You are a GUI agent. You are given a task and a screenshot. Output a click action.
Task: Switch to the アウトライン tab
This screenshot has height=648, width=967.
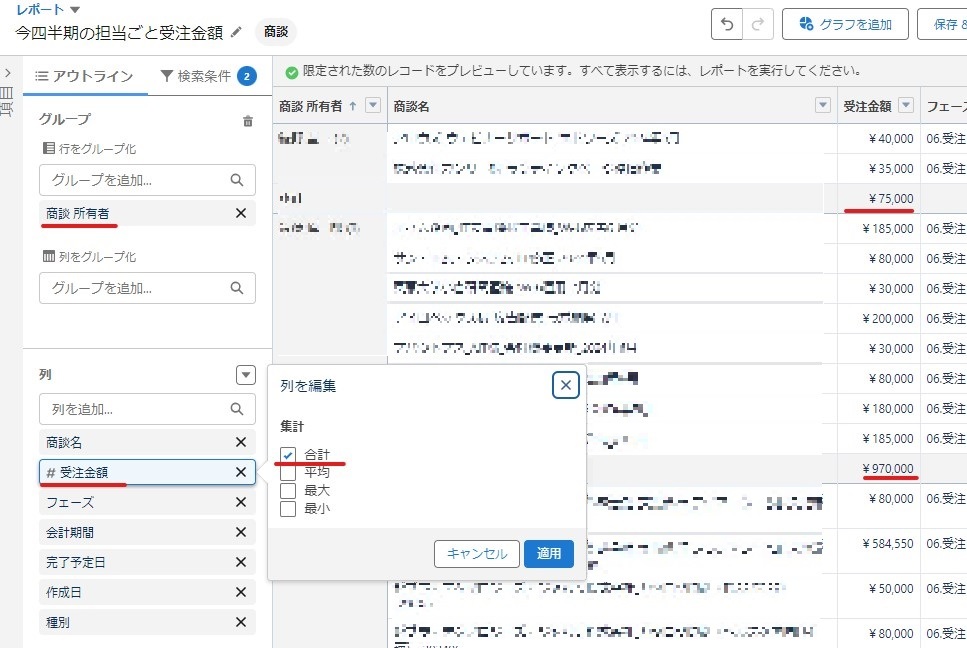pos(85,76)
